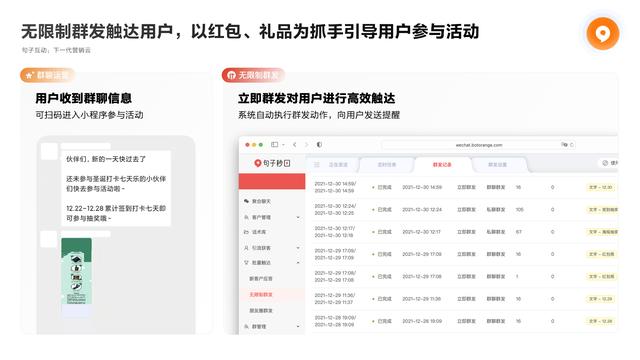
Task: Click the tag in the 2021-12-29 17:08 row
Action: (602, 276)
